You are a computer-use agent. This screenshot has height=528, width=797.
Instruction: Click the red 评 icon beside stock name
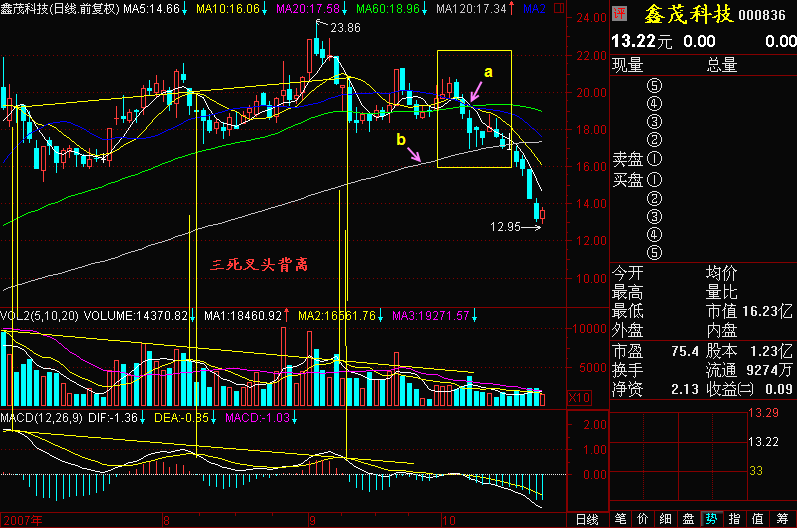click(619, 13)
